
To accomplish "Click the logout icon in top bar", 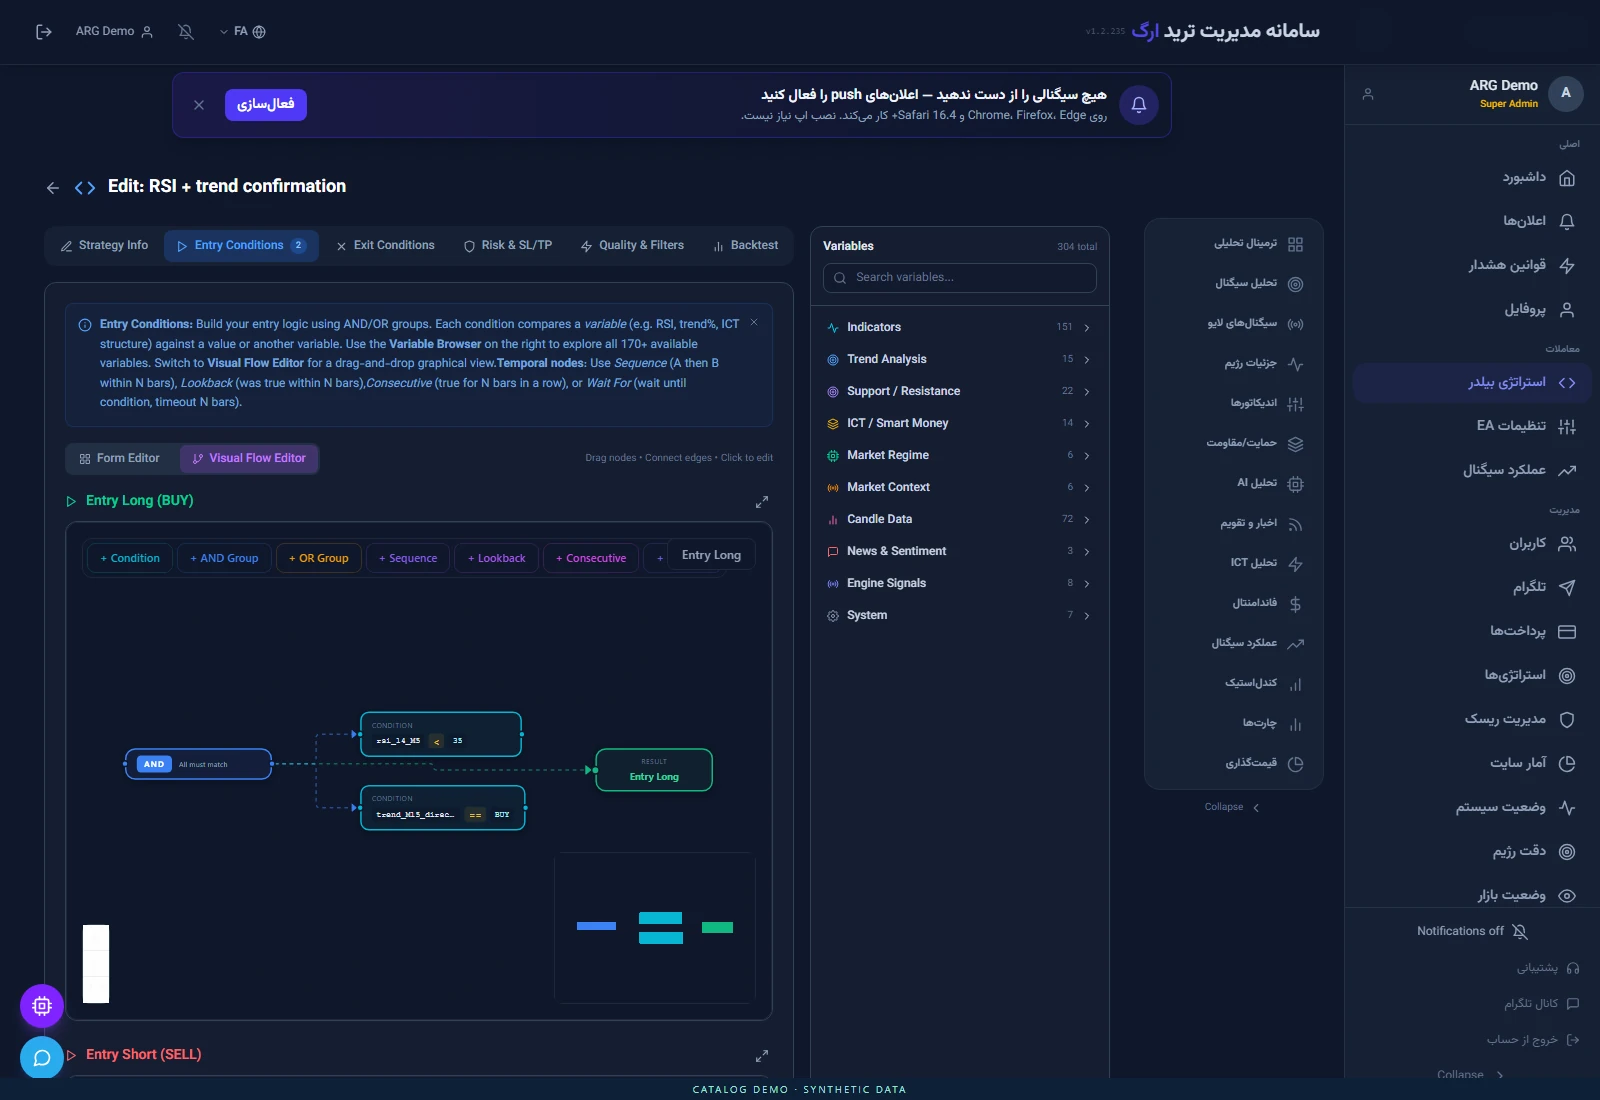I will coord(43,32).
